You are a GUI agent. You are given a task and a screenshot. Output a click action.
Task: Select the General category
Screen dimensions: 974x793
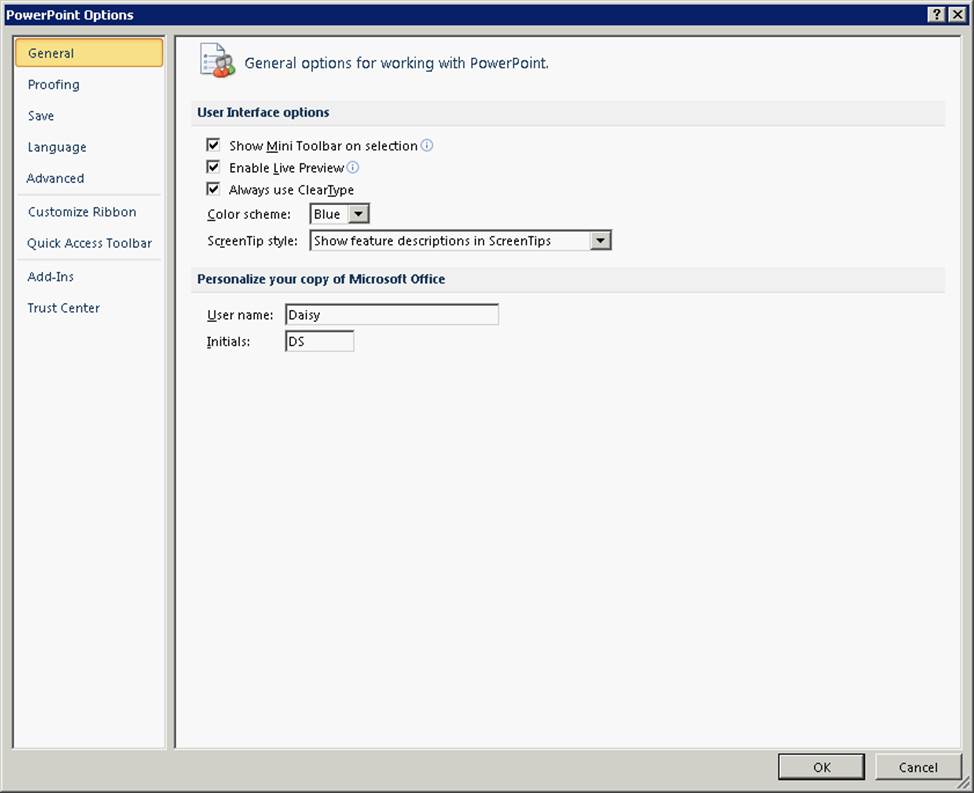[x=89, y=53]
